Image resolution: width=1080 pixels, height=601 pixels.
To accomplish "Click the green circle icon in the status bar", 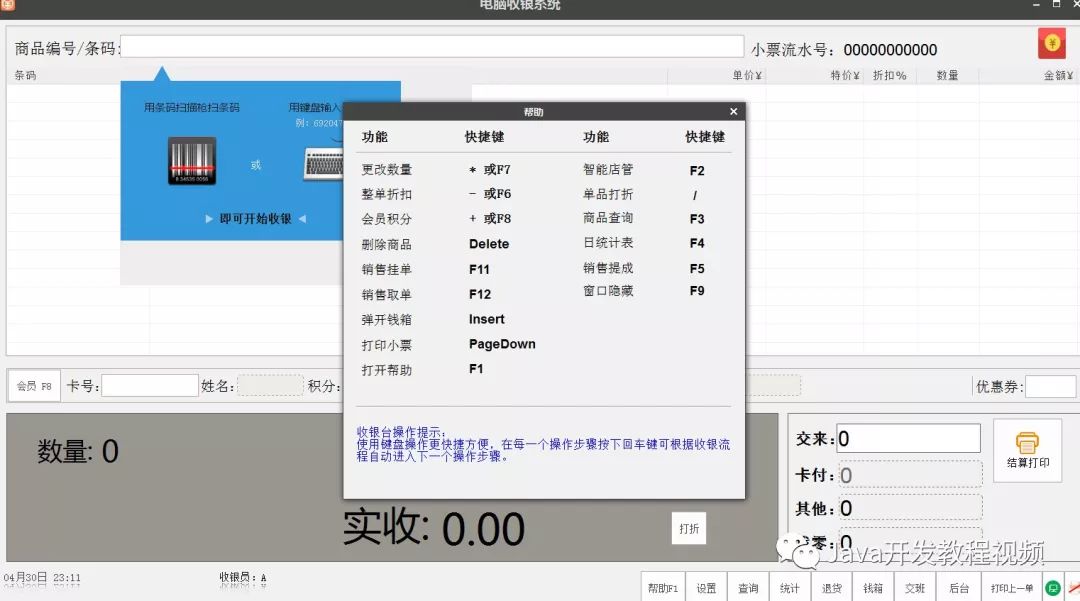I will click(1052, 588).
